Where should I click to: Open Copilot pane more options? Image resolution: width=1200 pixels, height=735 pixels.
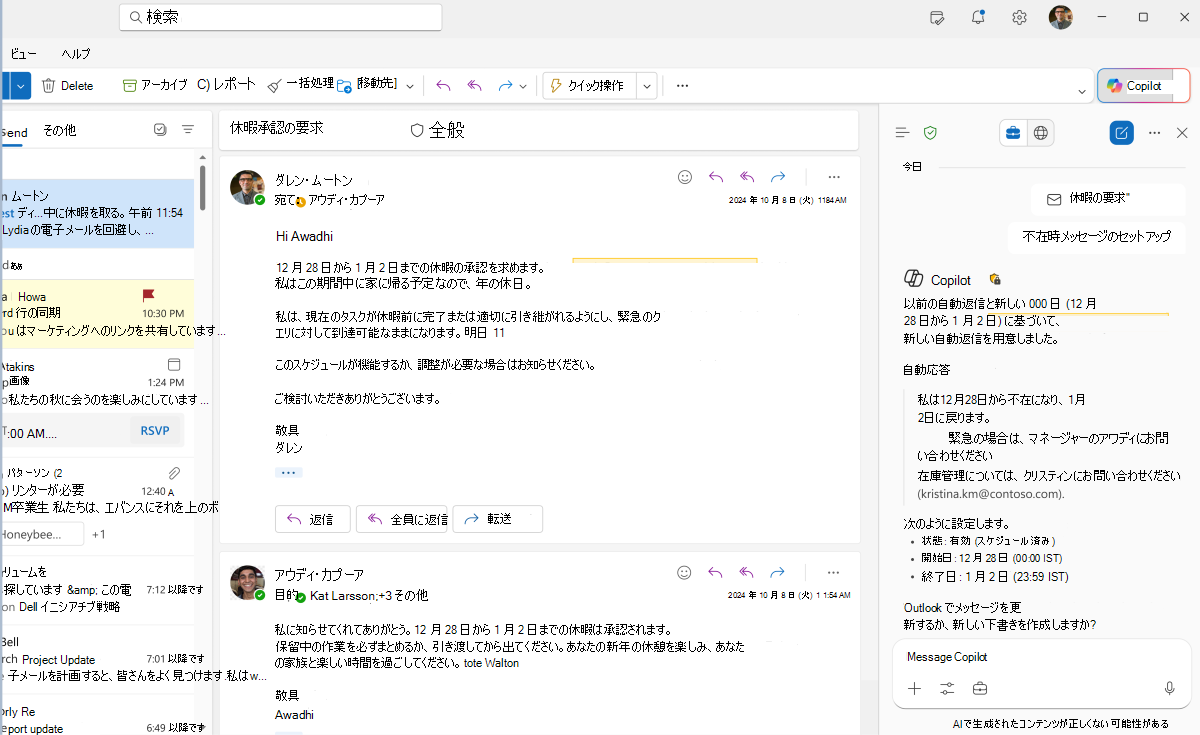1154,132
